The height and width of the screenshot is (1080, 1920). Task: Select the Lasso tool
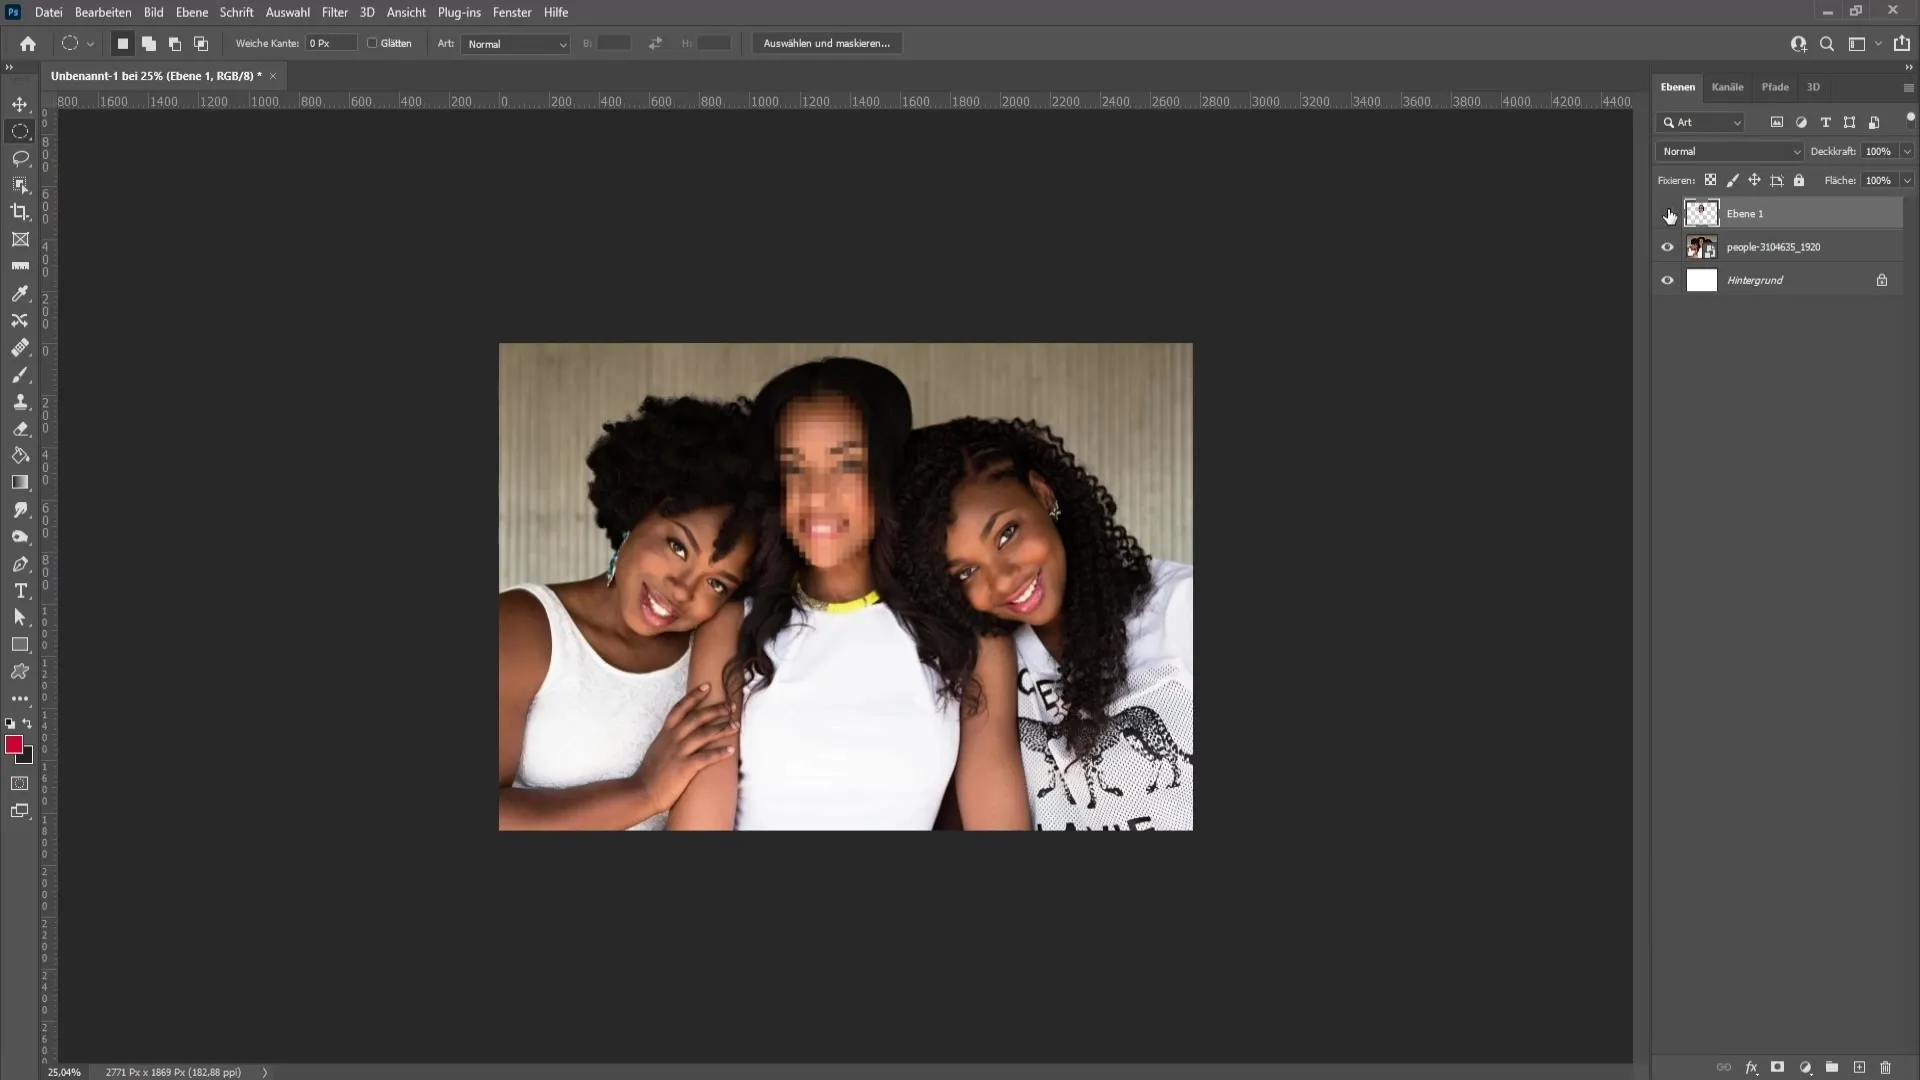pyautogui.click(x=20, y=157)
